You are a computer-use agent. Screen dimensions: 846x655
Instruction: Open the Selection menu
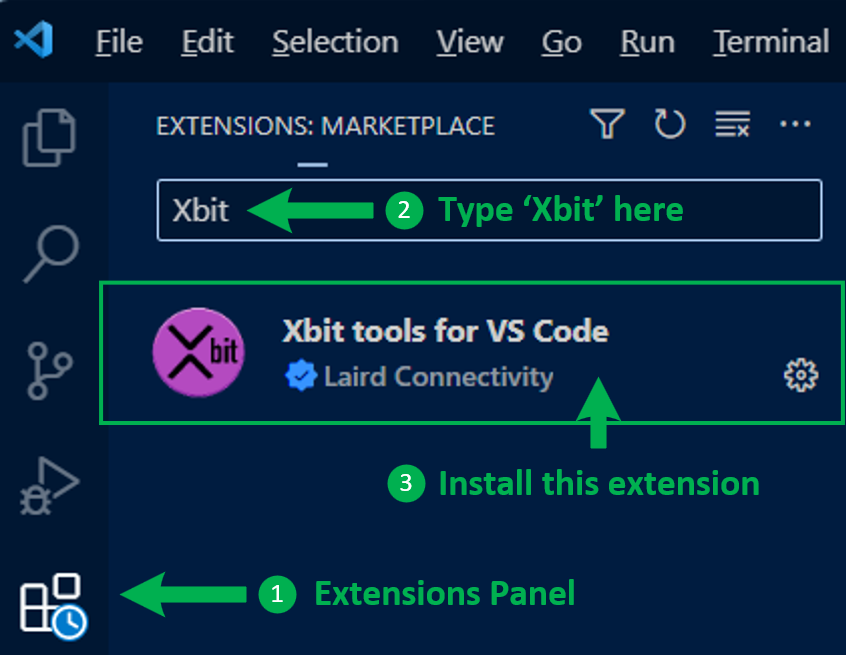pyautogui.click(x=335, y=42)
